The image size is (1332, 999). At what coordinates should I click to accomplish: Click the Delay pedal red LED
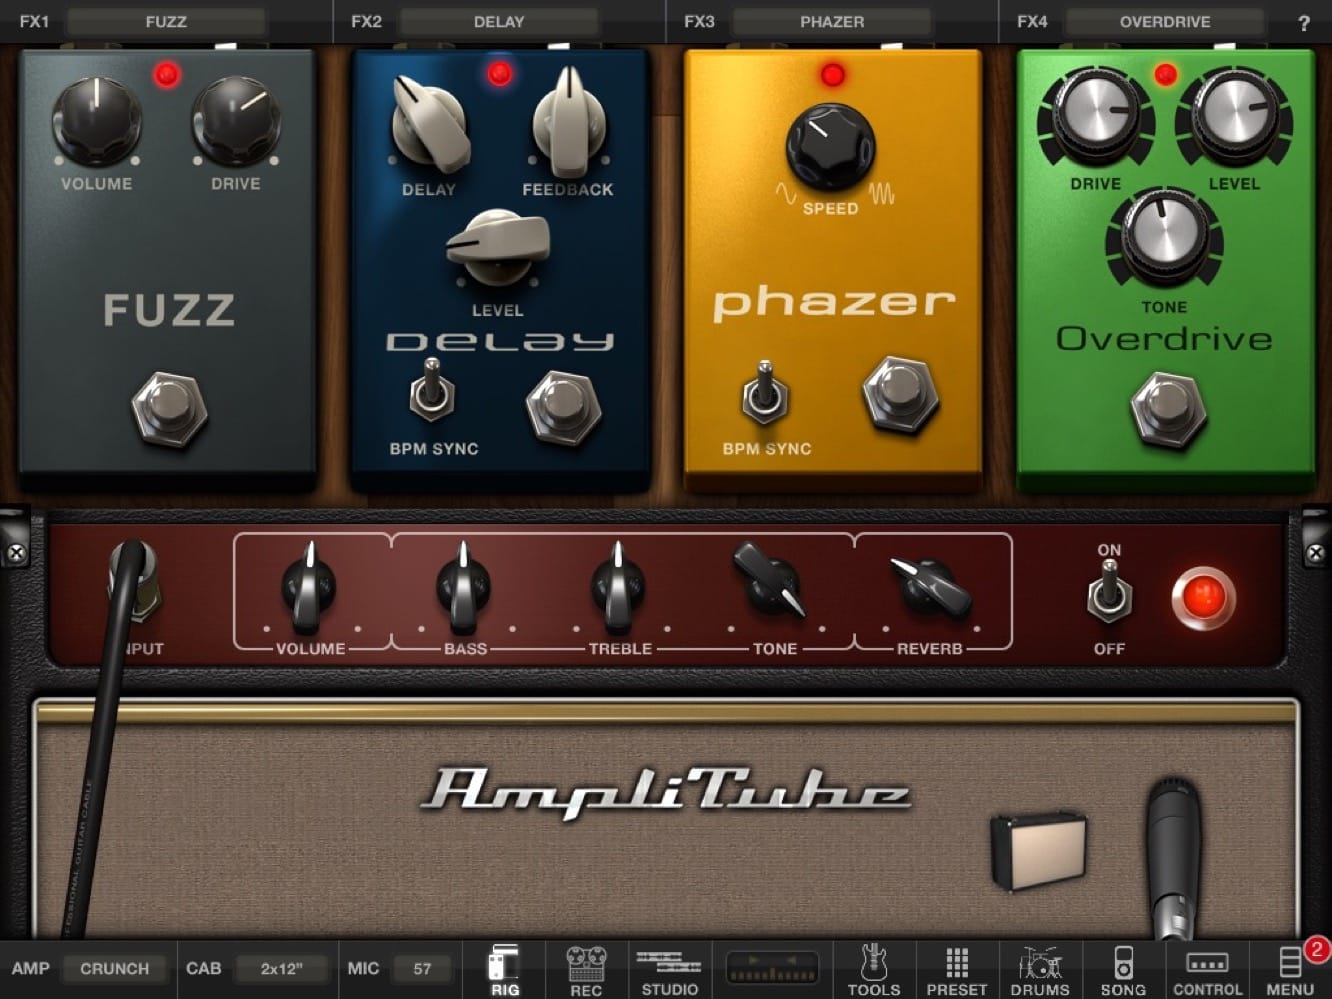tap(500, 72)
